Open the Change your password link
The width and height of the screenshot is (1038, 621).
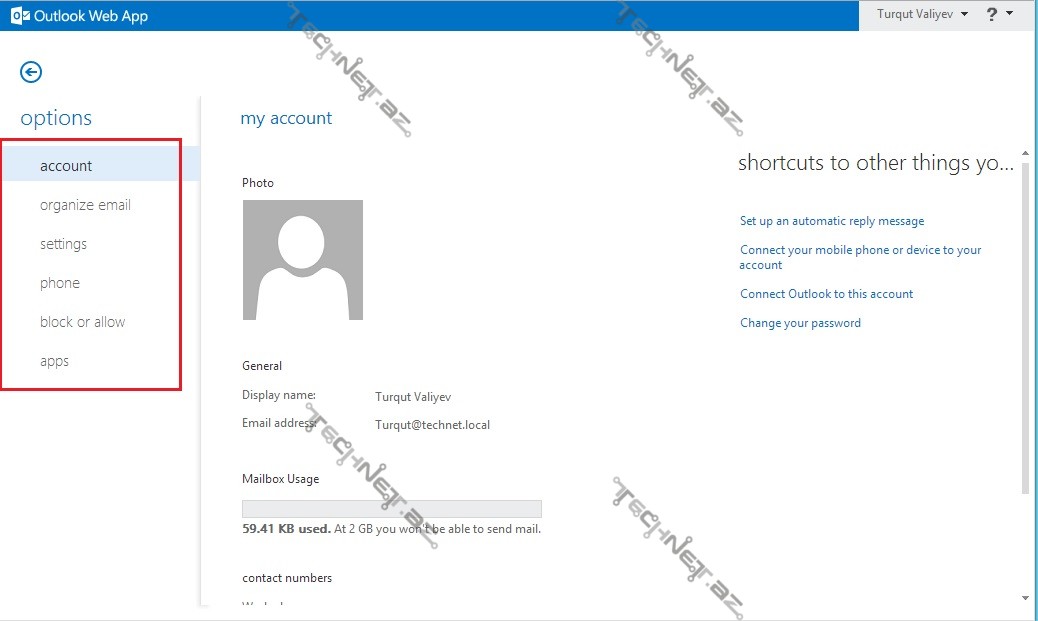pyautogui.click(x=800, y=323)
